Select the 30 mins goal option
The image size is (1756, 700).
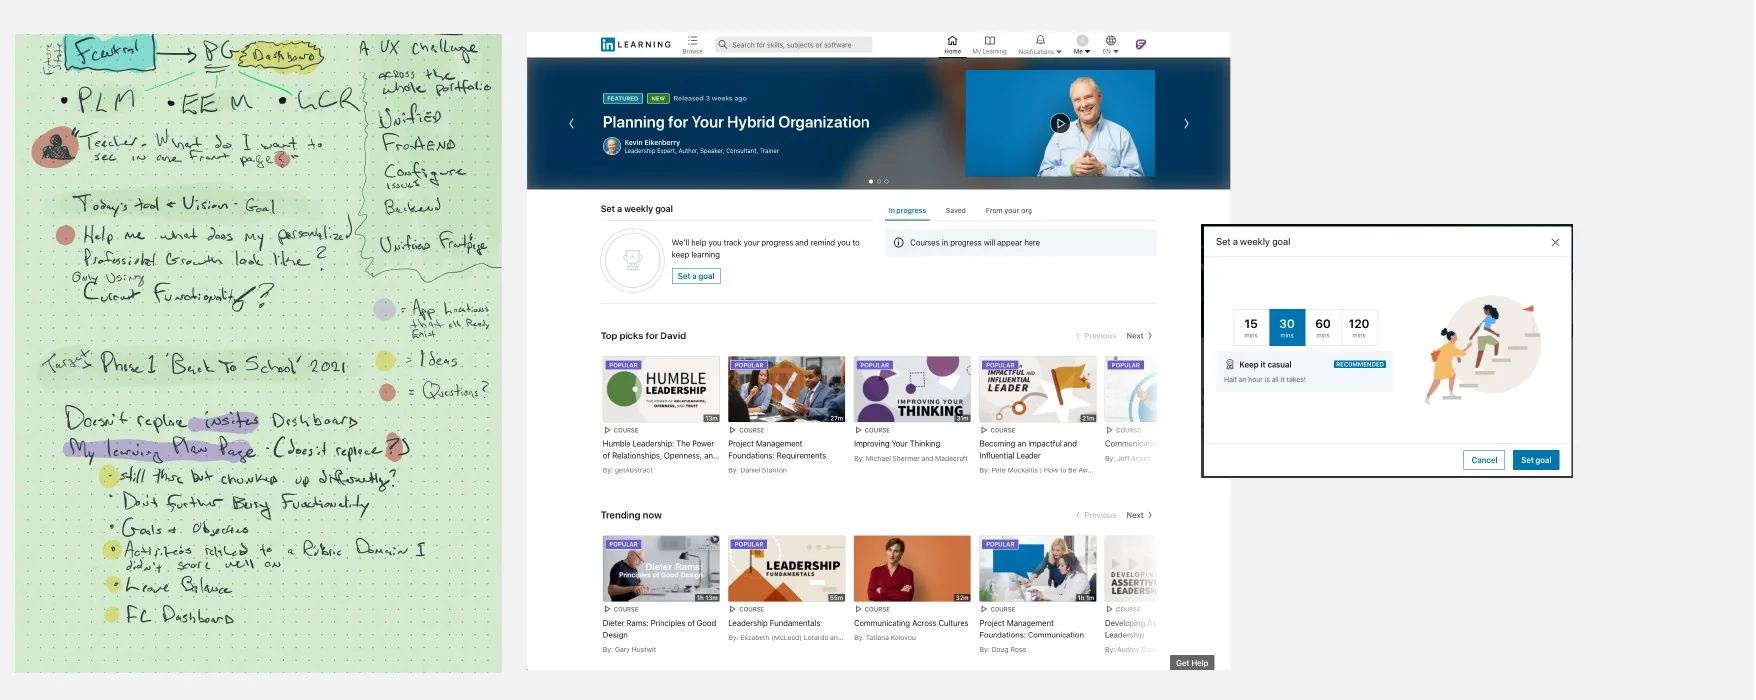1287,327
